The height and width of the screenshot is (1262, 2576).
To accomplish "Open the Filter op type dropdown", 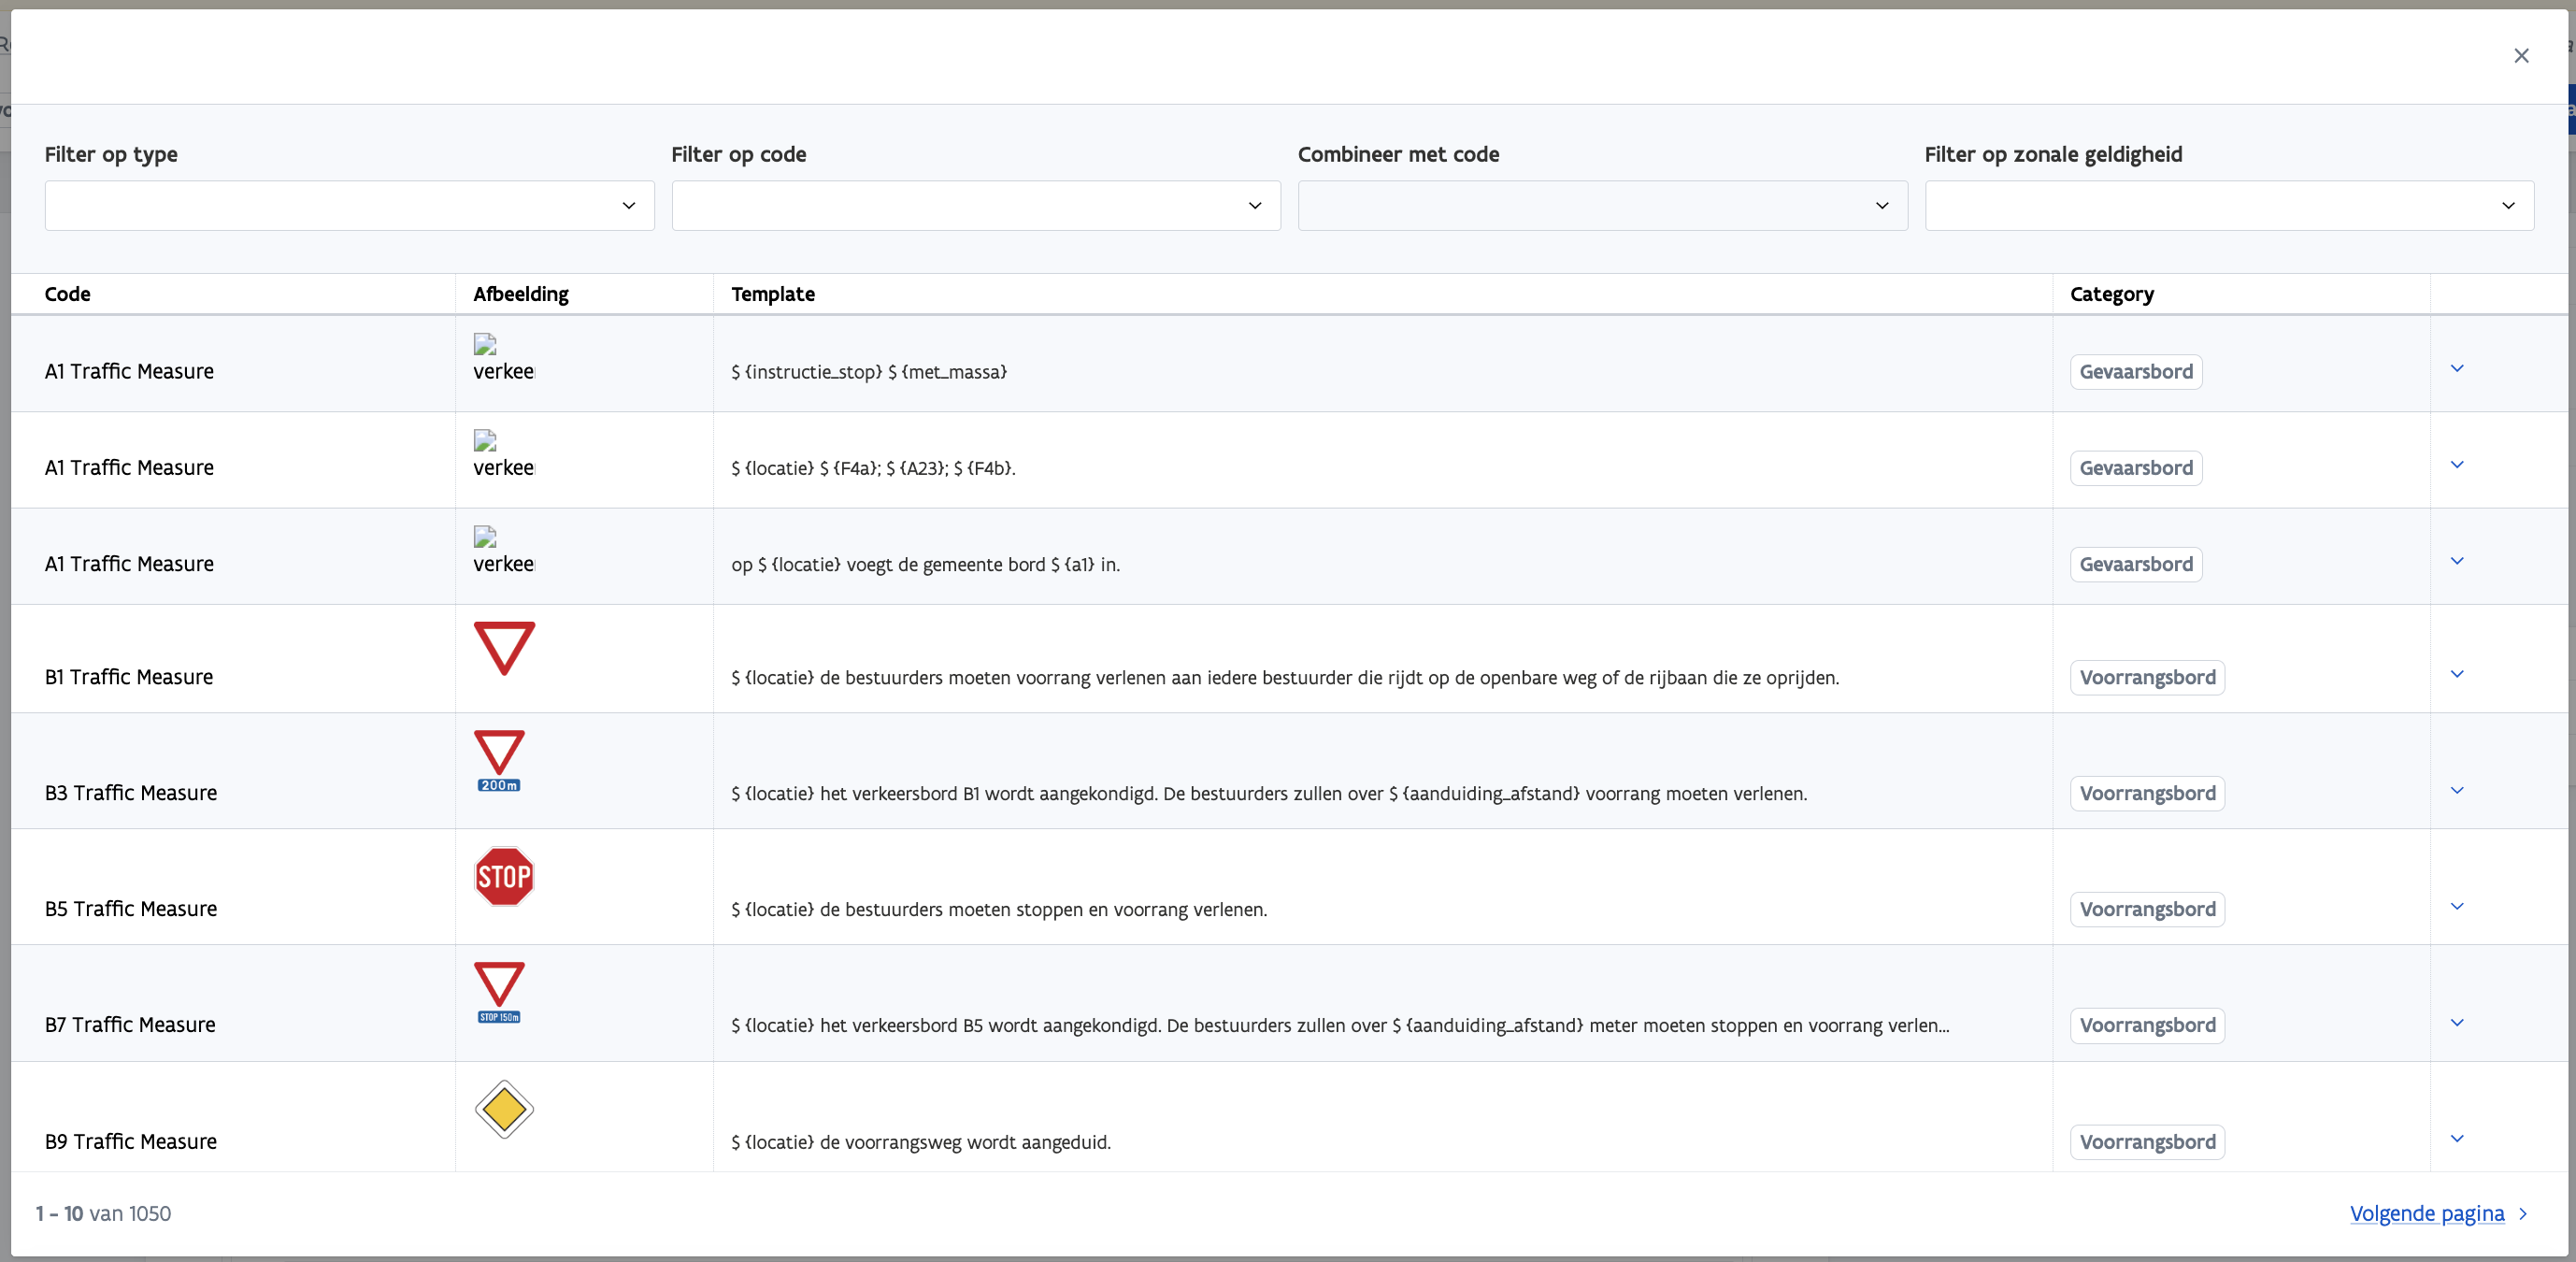I will [x=349, y=205].
